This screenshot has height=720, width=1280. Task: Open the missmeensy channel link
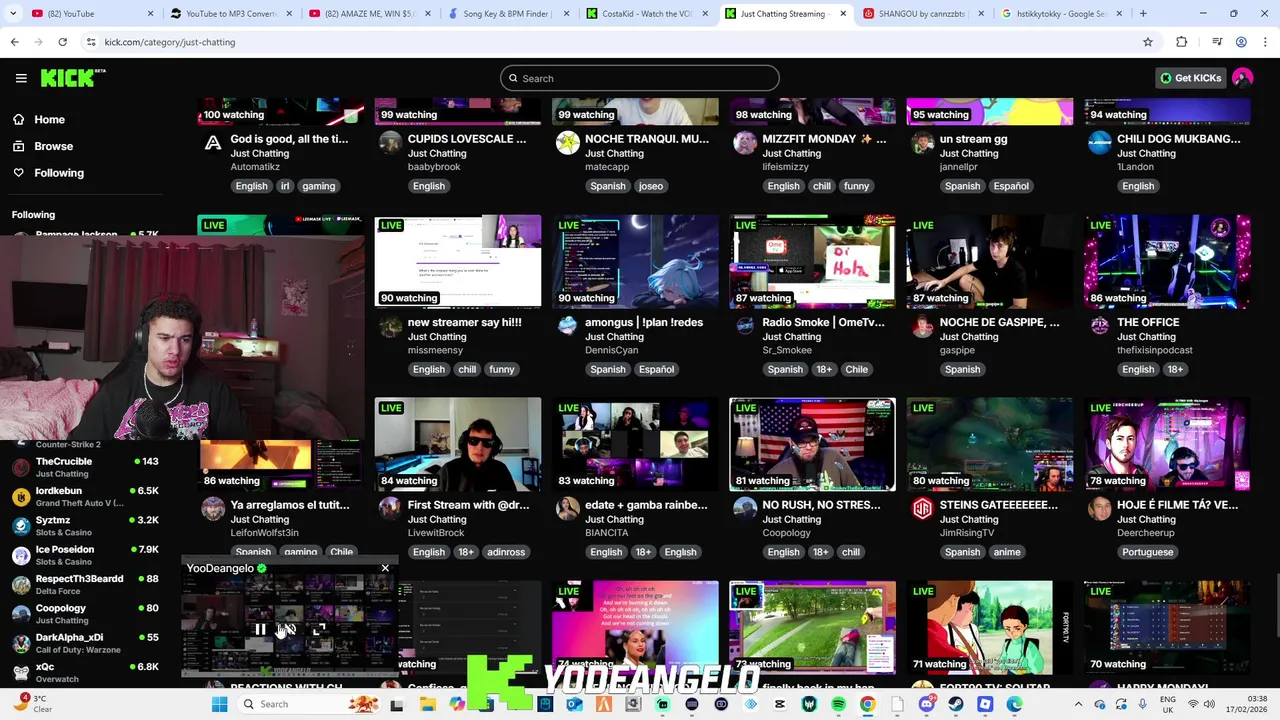point(435,350)
